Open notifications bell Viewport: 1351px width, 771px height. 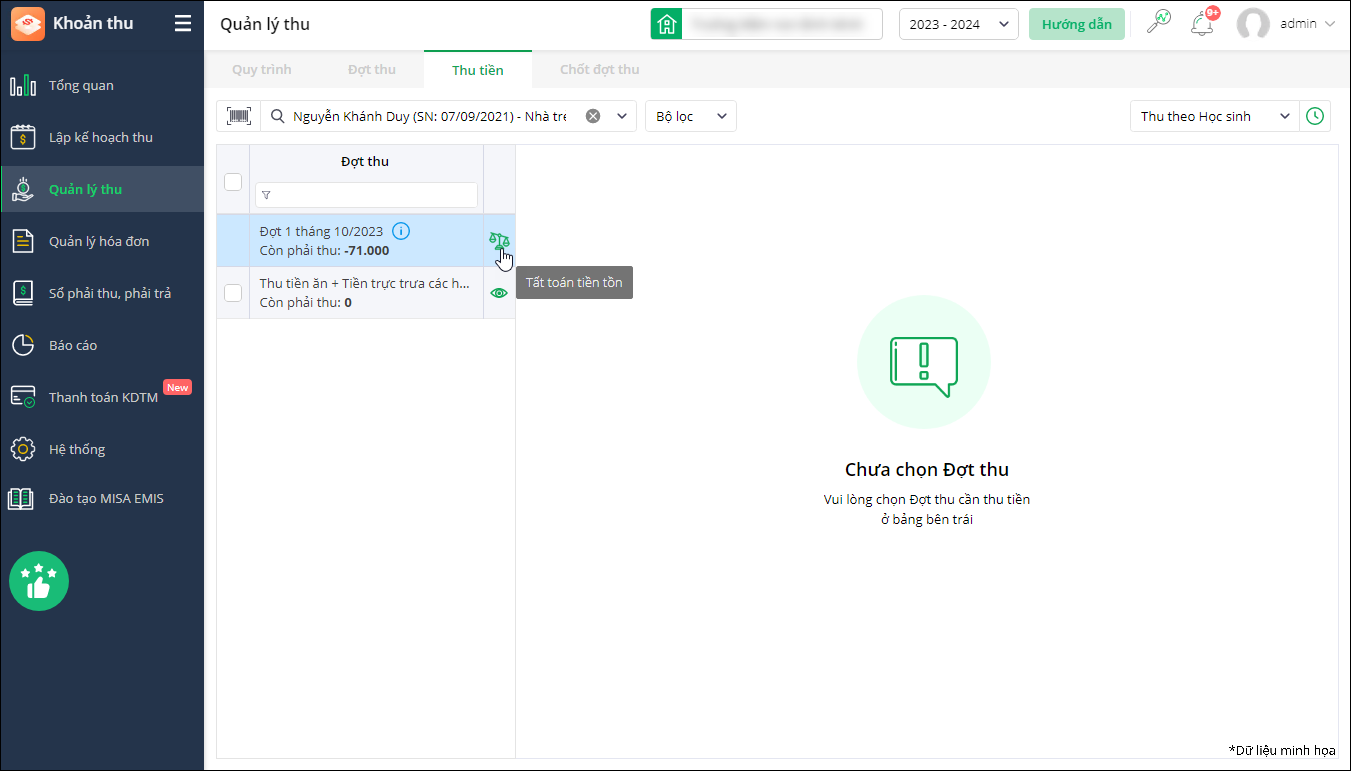coord(1202,24)
